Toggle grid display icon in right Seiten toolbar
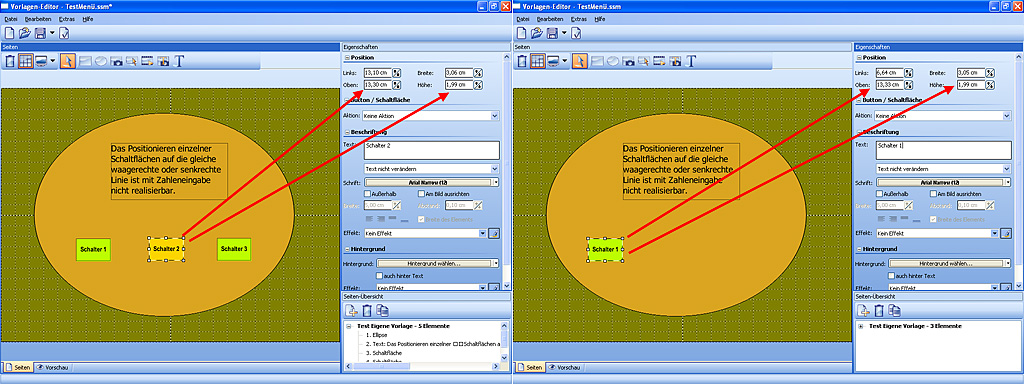The width and height of the screenshot is (1024, 384). [537, 61]
